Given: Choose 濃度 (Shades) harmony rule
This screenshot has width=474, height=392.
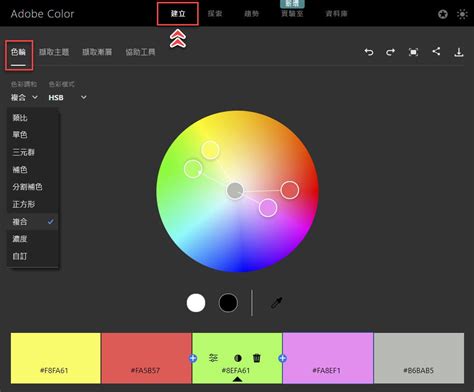Looking at the screenshot, I should (33, 239).
